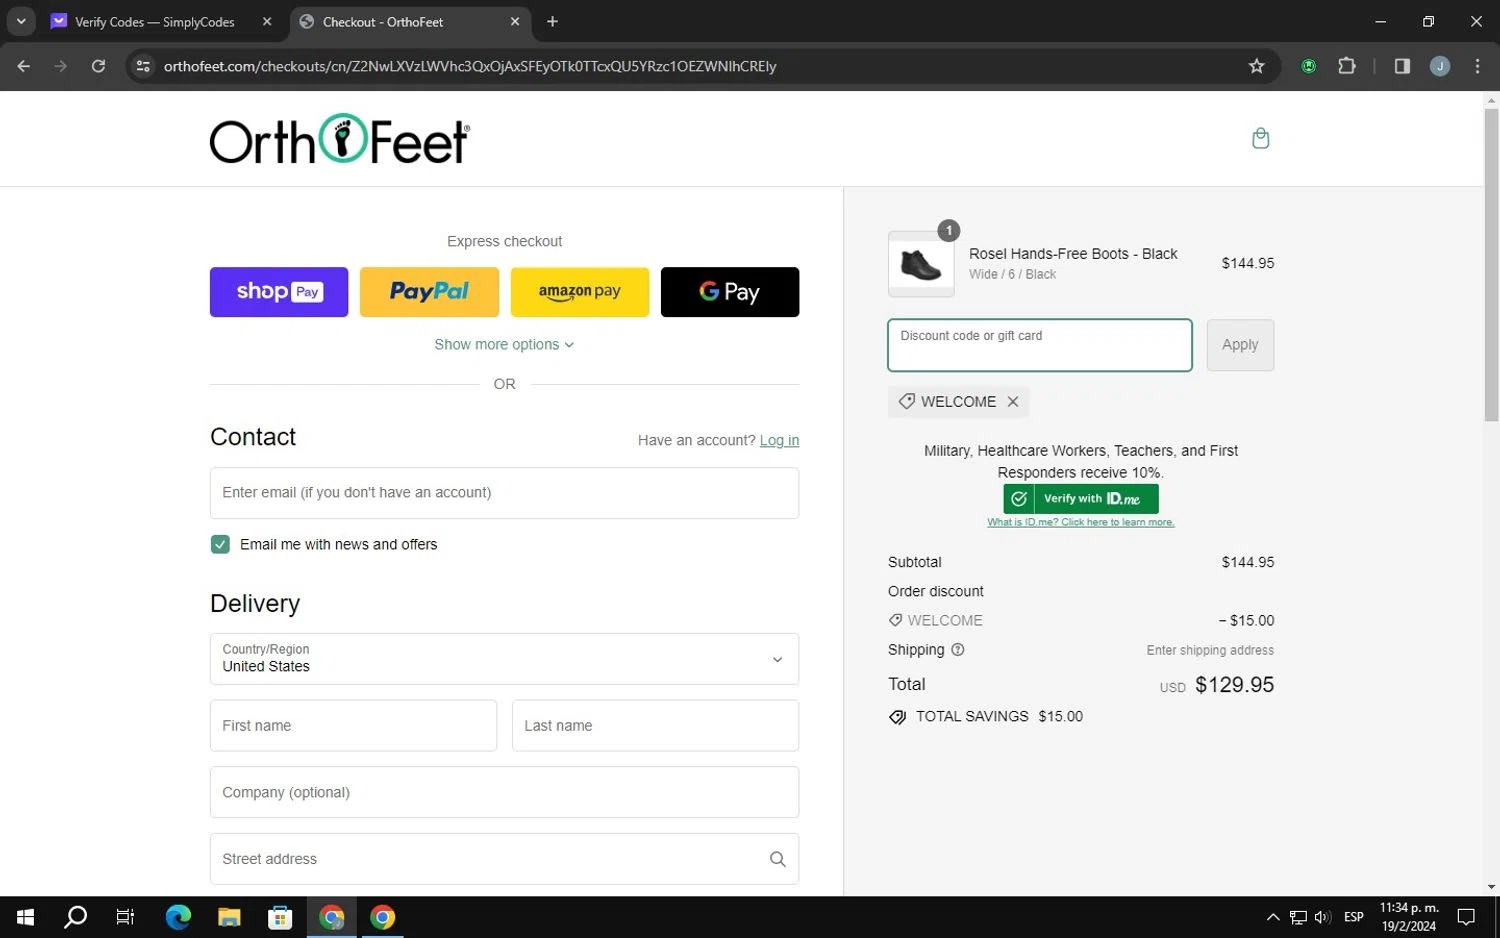Remove the WELCOME discount code tag

click(x=1013, y=401)
